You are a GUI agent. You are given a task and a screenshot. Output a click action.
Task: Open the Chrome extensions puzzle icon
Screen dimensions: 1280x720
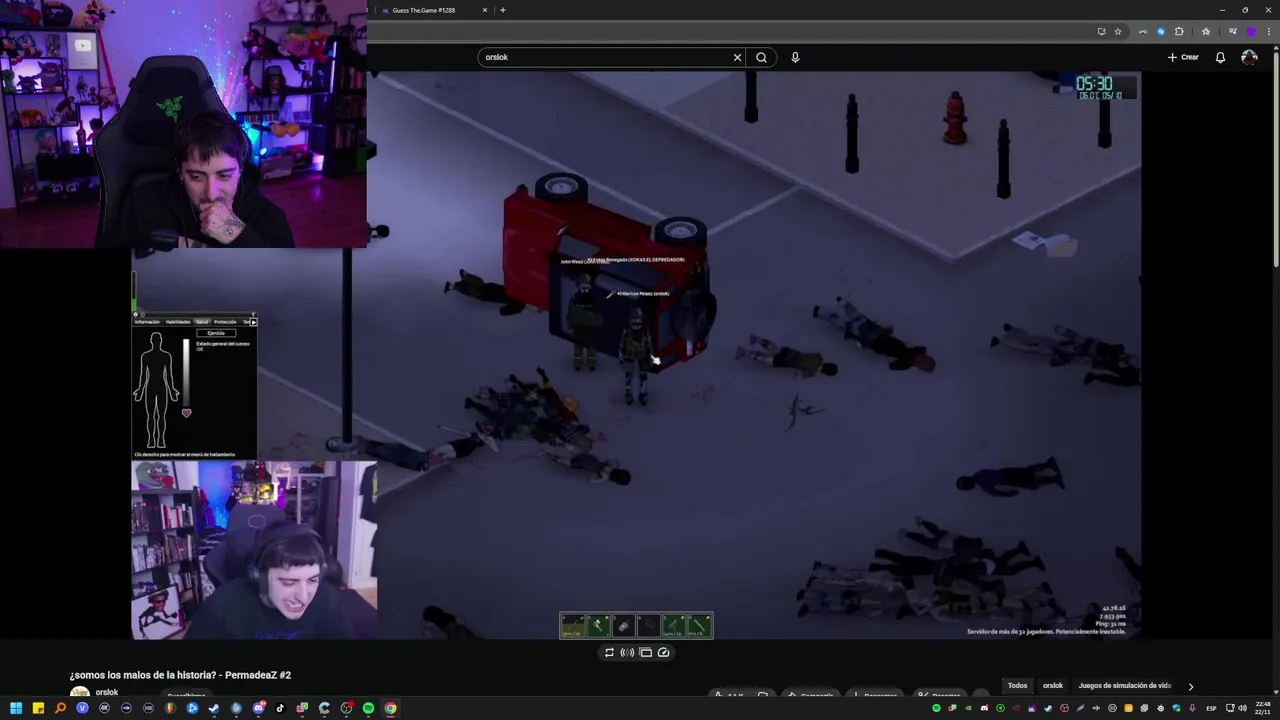1179,31
